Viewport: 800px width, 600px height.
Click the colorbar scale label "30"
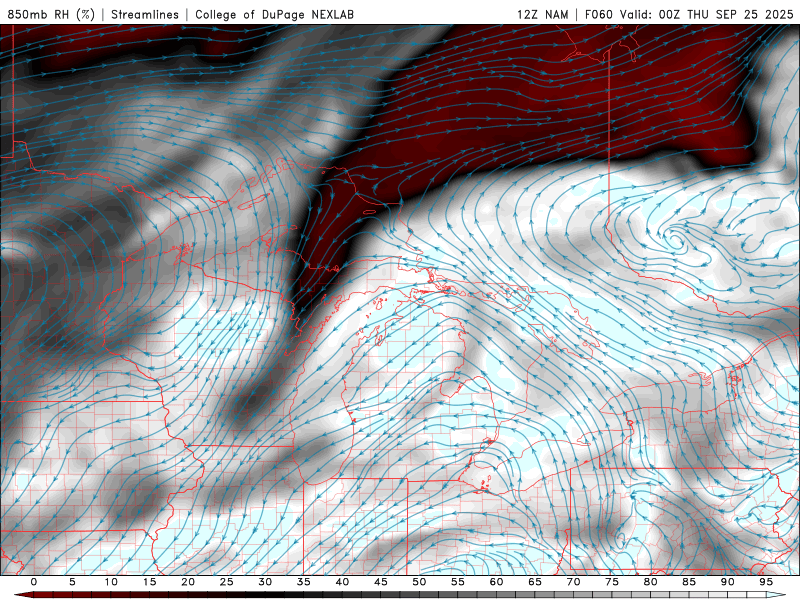pyautogui.click(x=265, y=582)
